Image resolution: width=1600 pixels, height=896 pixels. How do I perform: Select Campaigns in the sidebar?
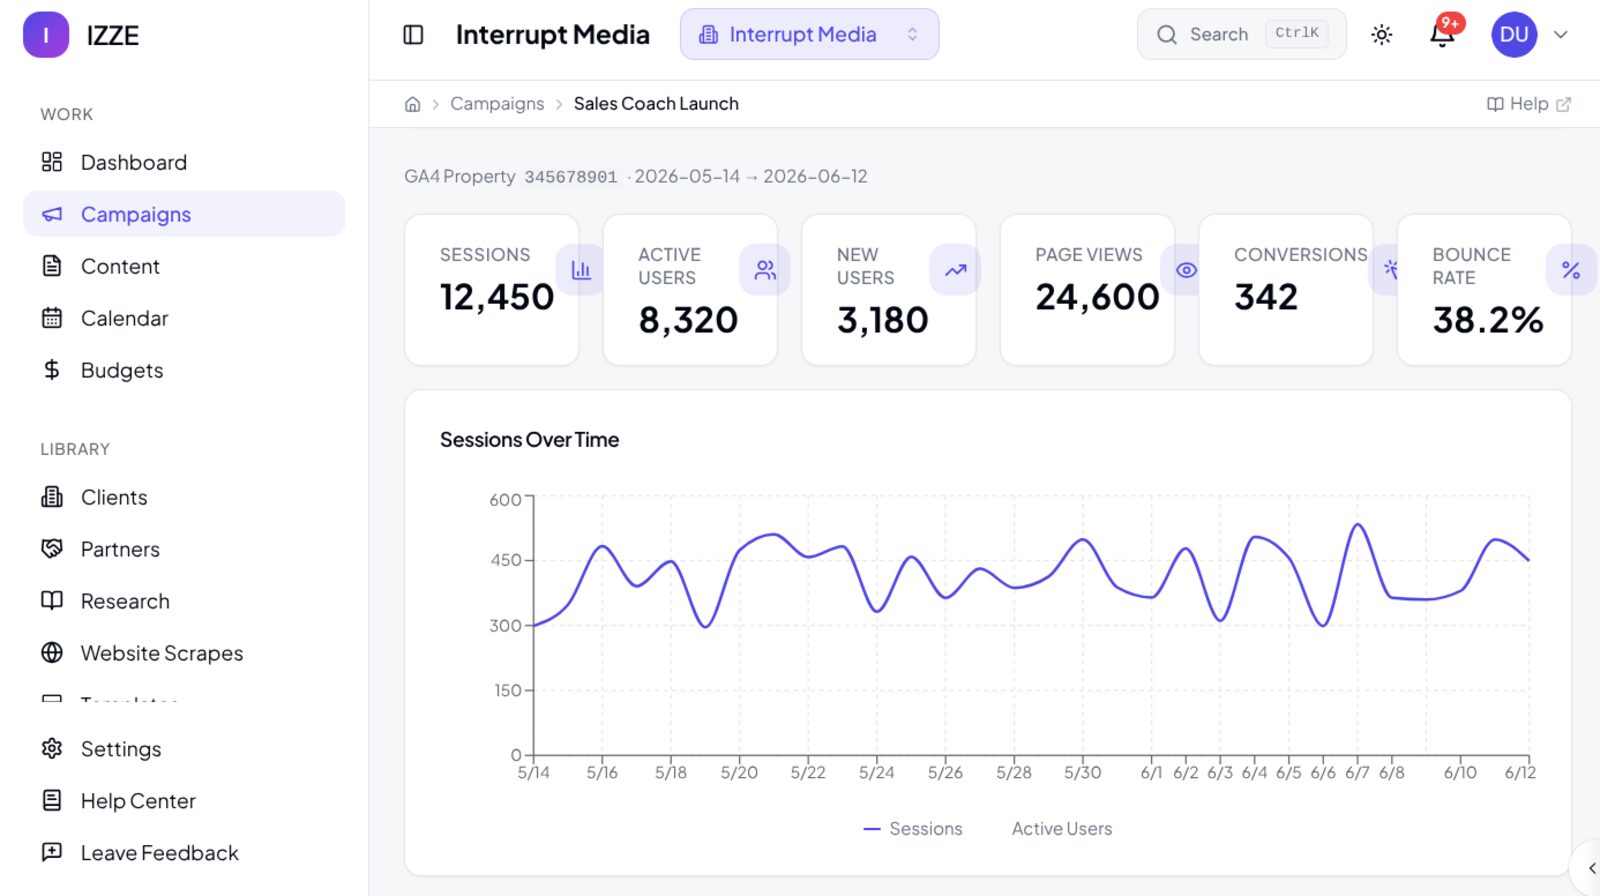pyautogui.click(x=184, y=214)
